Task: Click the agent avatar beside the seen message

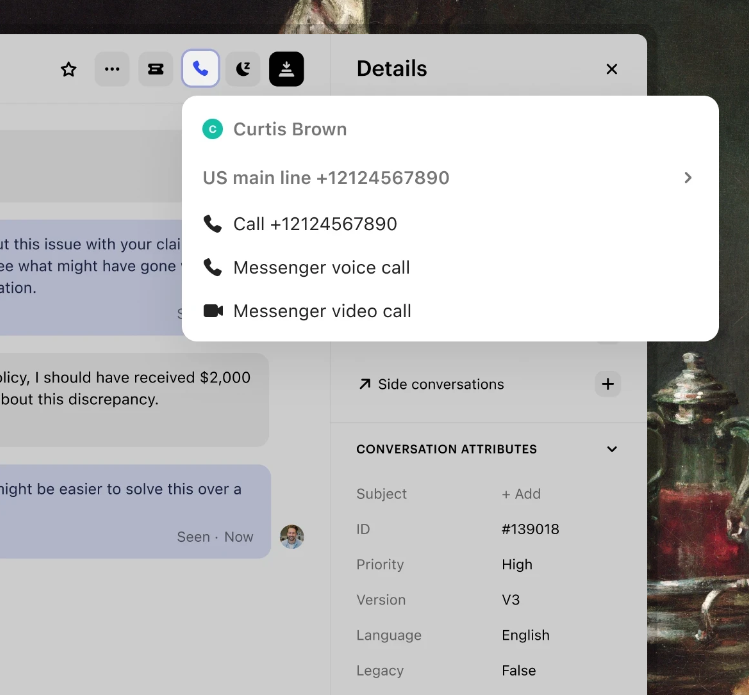Action: [291, 536]
